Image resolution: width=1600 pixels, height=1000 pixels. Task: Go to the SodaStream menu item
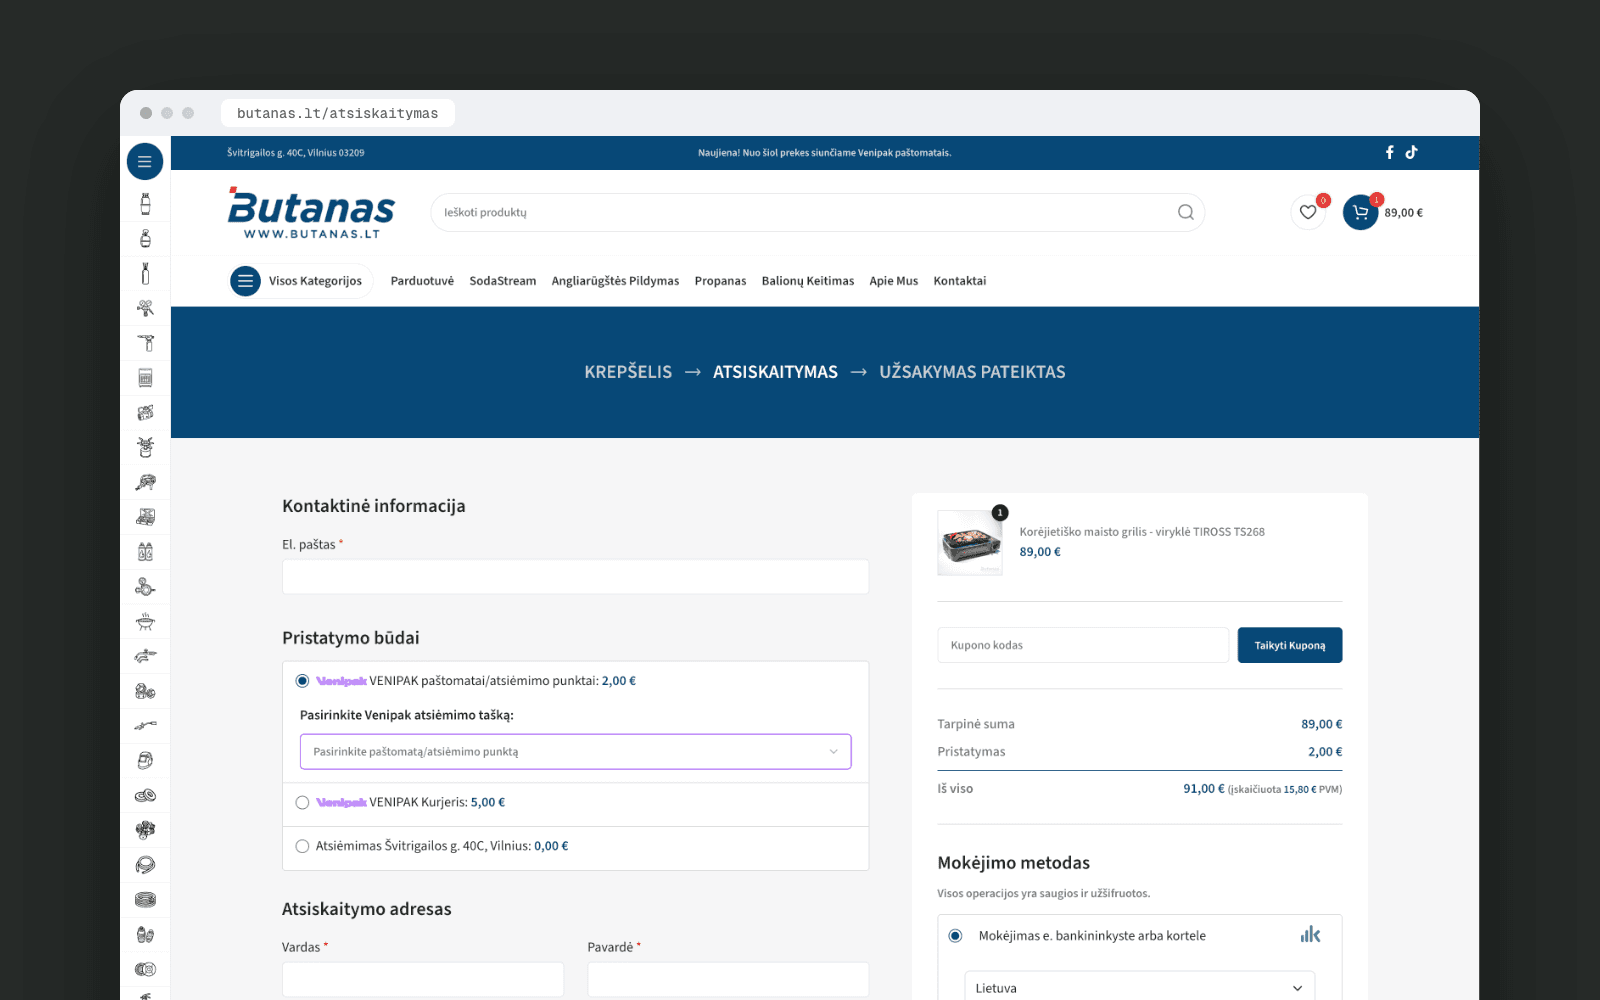pos(503,281)
